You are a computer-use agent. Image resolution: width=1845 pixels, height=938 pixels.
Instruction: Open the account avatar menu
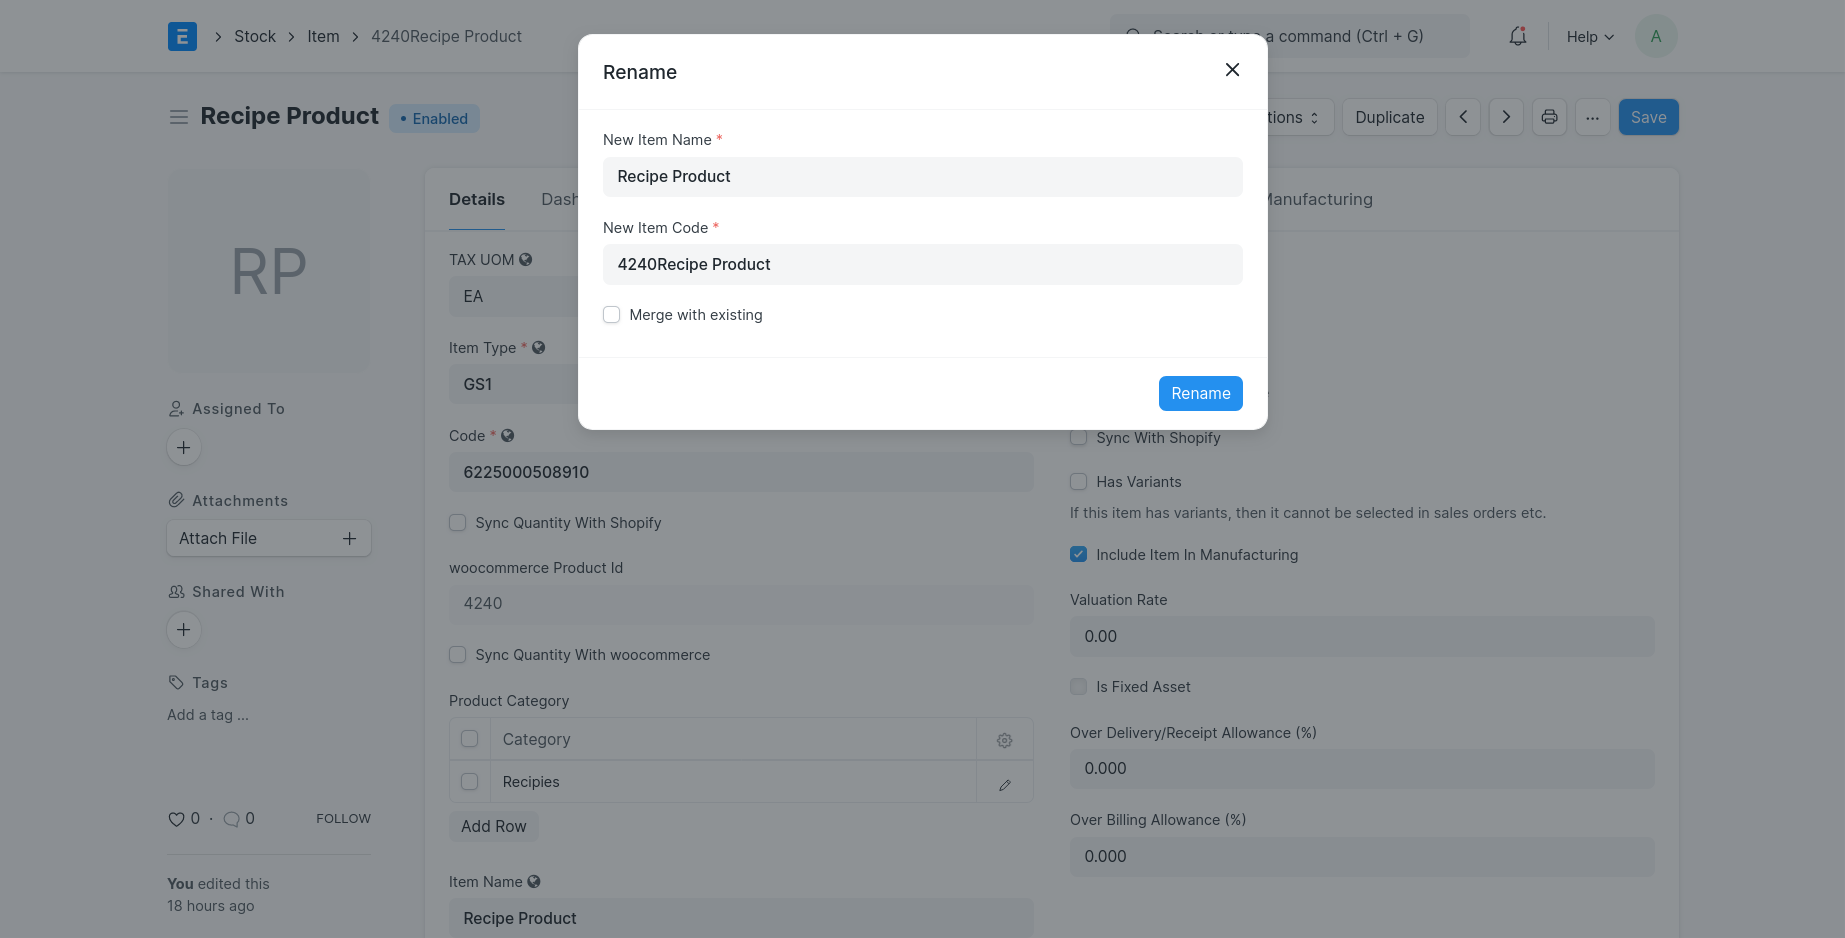[x=1656, y=36]
